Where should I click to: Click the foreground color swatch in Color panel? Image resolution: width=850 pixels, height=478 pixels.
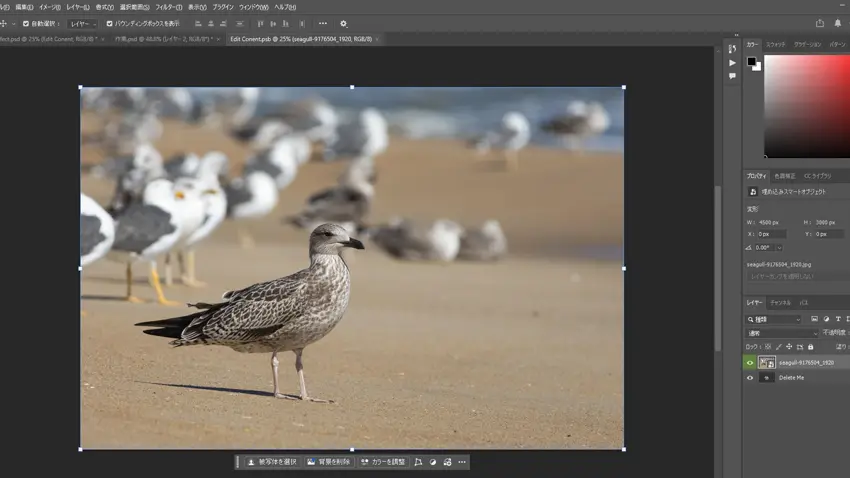click(x=751, y=62)
